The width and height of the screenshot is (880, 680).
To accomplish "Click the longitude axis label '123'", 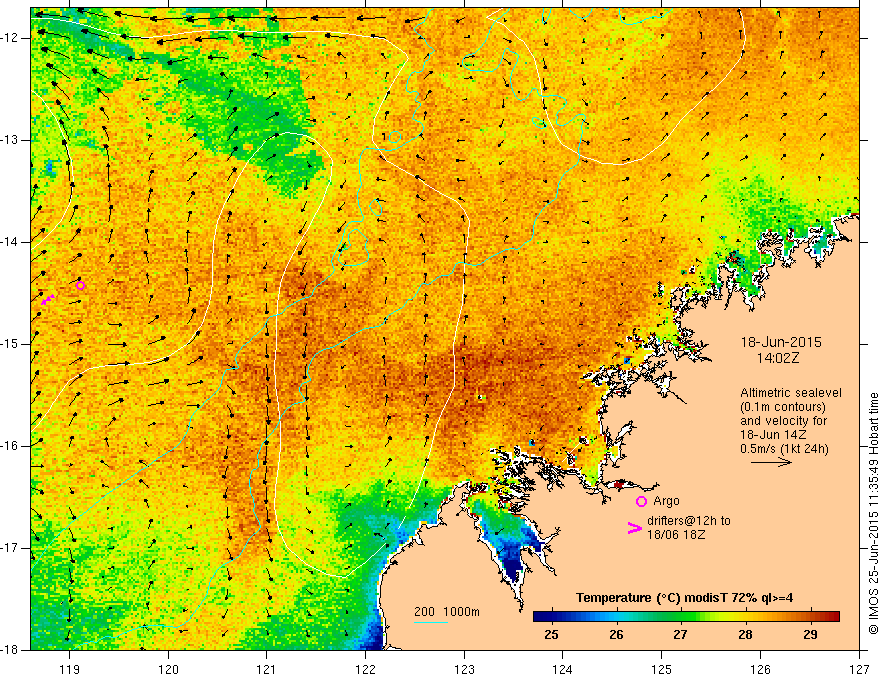I will [x=464, y=669].
